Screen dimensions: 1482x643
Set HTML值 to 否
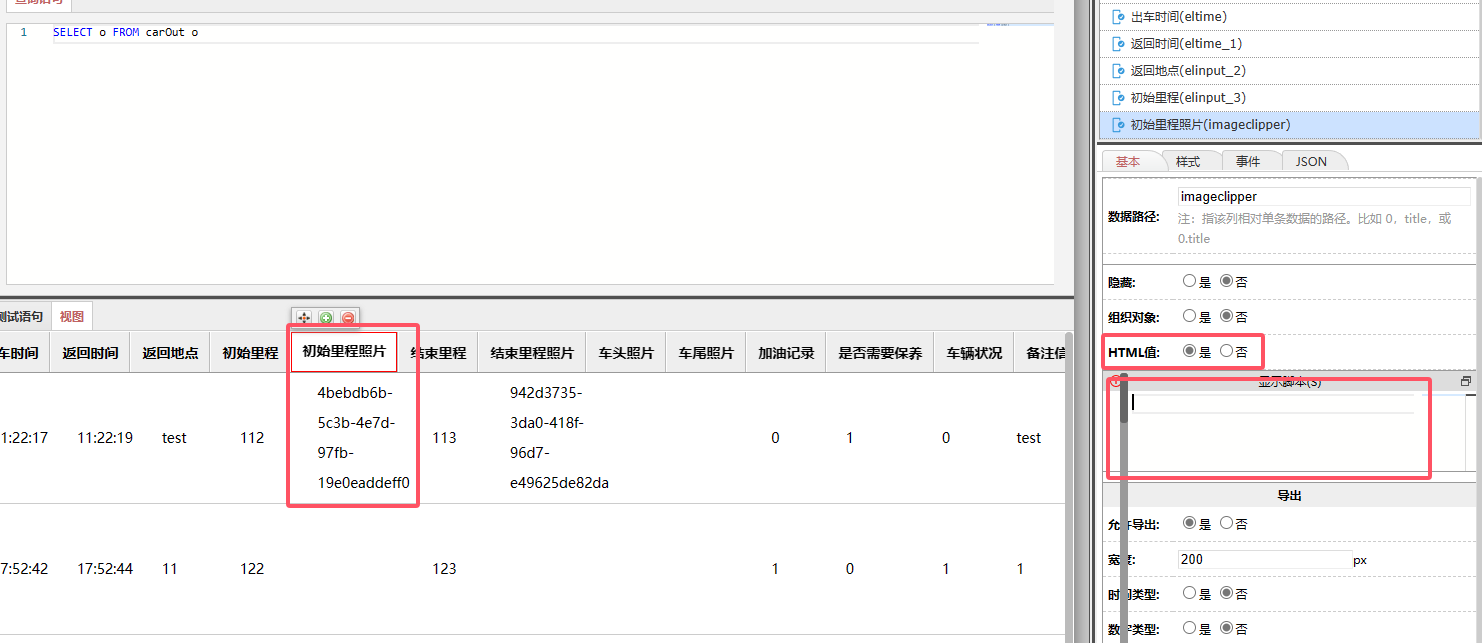pos(1227,351)
